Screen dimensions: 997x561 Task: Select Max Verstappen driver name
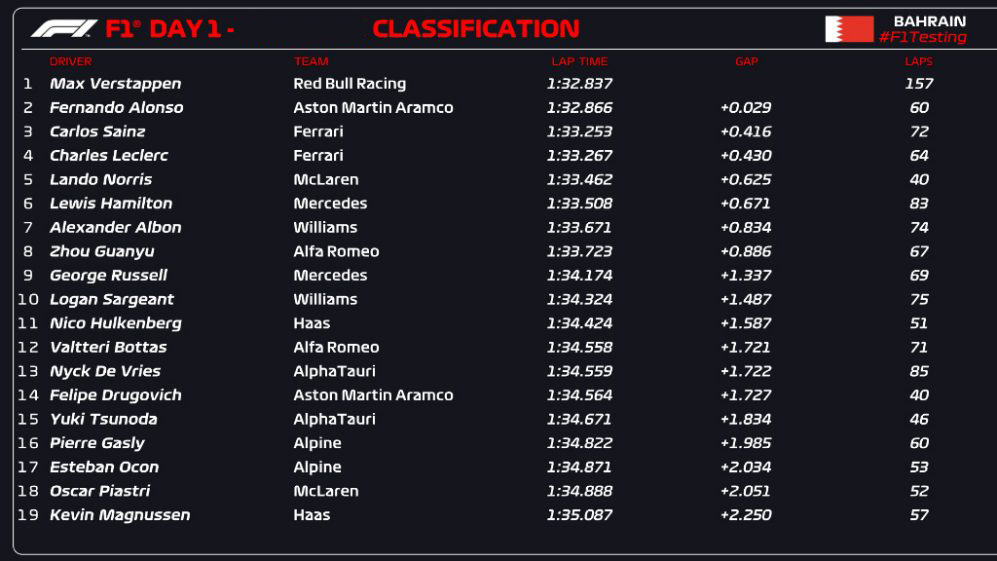pyautogui.click(x=115, y=84)
